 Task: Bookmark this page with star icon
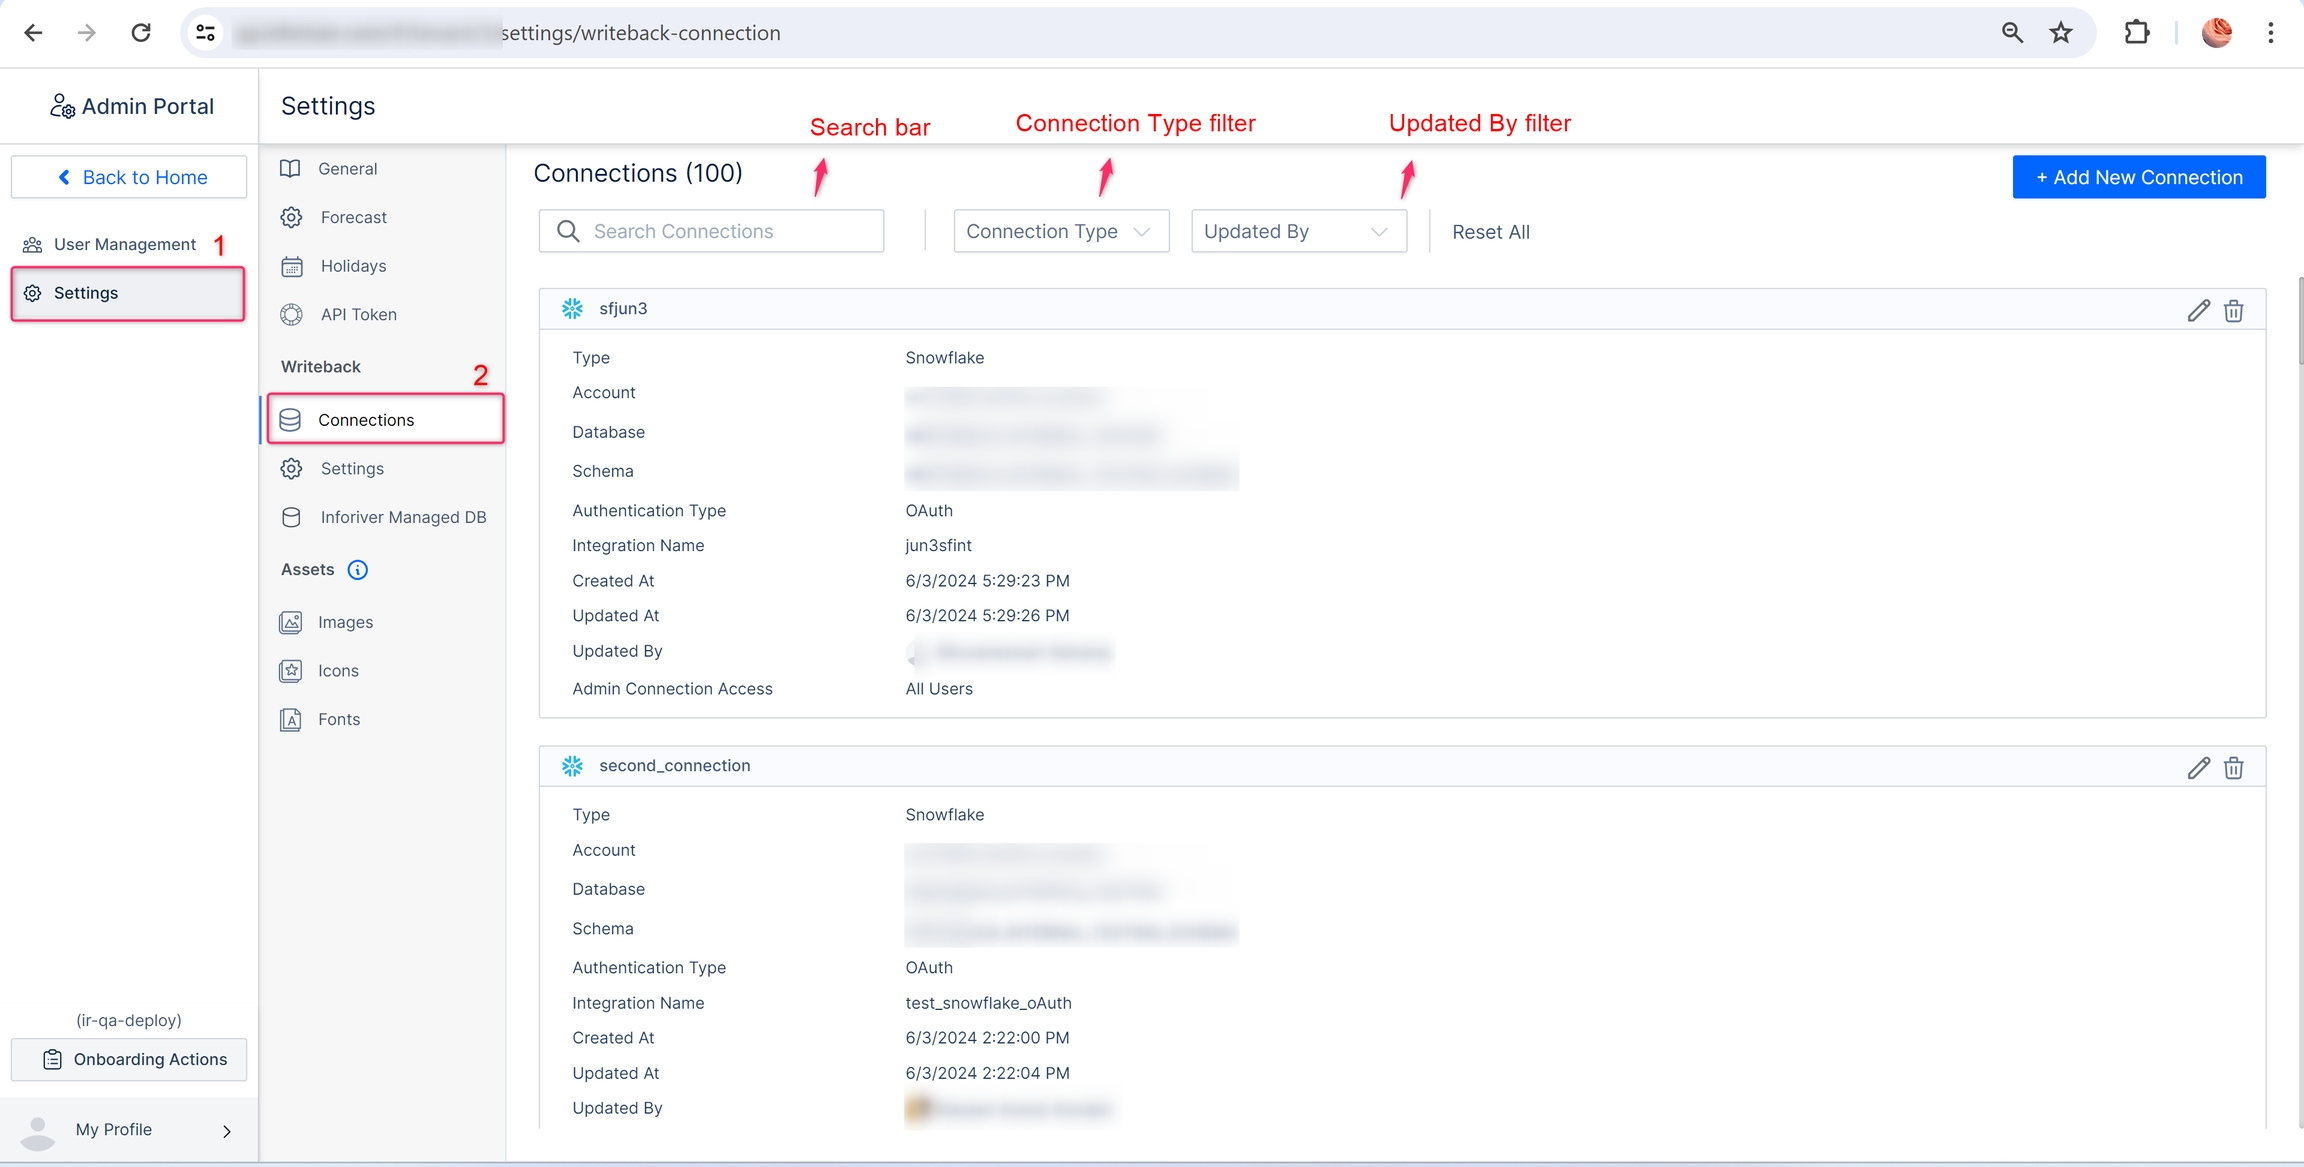(x=2061, y=33)
